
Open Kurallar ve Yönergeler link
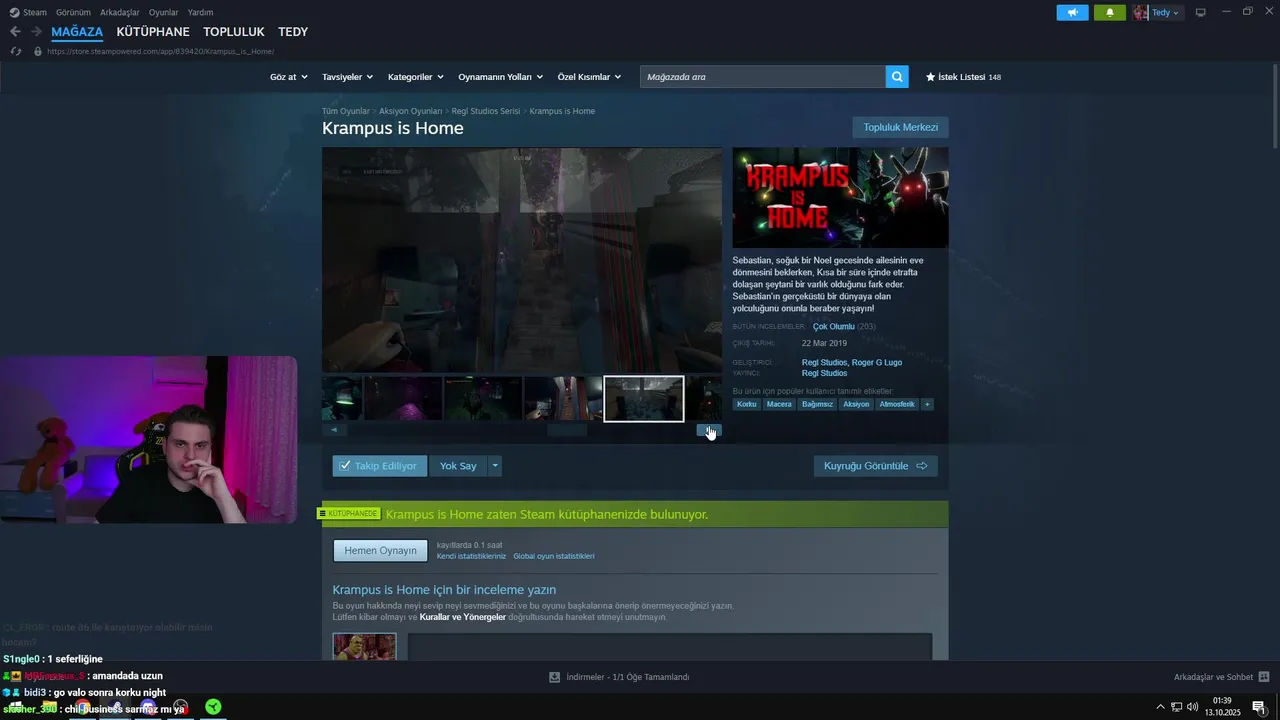(463, 617)
